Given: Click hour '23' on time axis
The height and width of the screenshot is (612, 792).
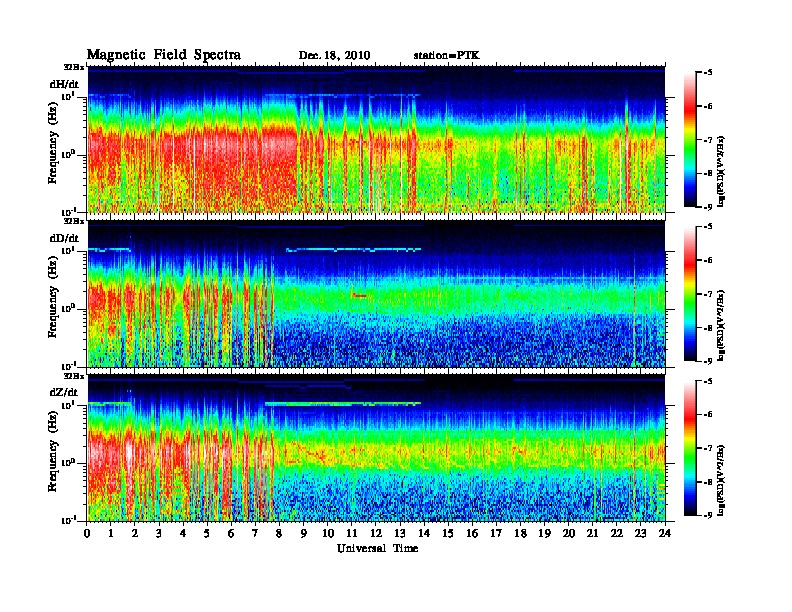Looking at the screenshot, I should 640,534.
